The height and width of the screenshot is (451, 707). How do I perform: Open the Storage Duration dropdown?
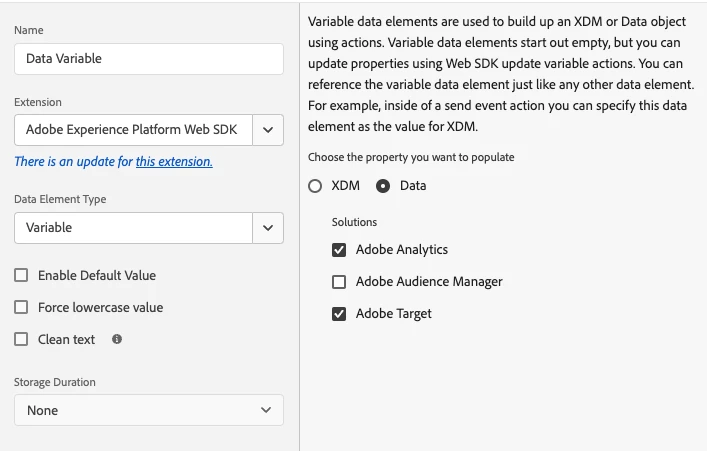pyautogui.click(x=148, y=410)
